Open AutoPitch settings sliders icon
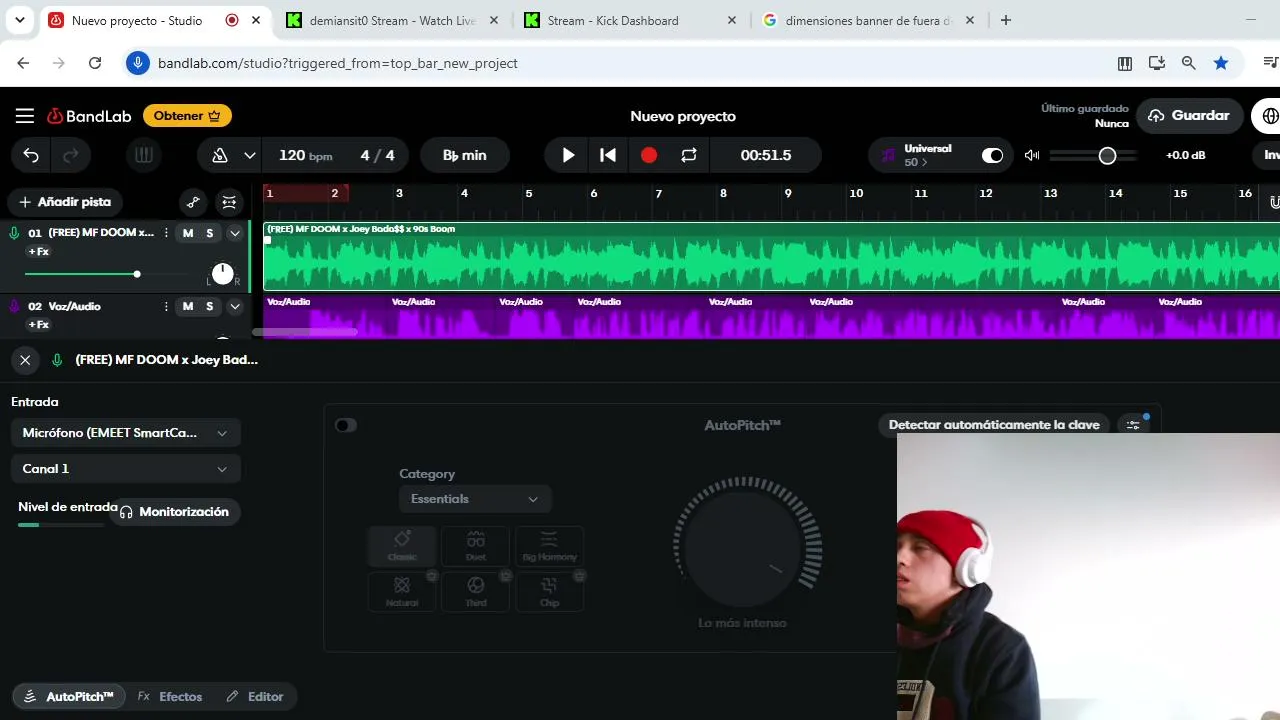 click(x=1133, y=425)
